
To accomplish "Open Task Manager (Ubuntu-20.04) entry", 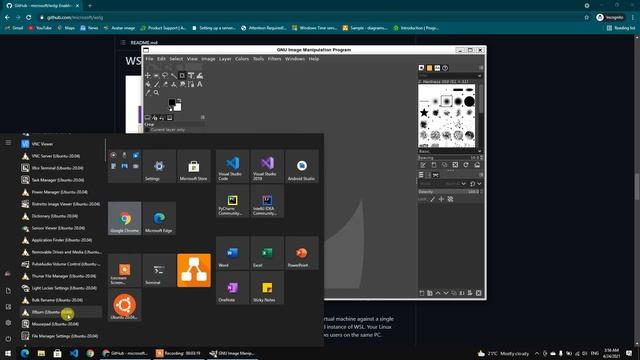I will (61, 180).
